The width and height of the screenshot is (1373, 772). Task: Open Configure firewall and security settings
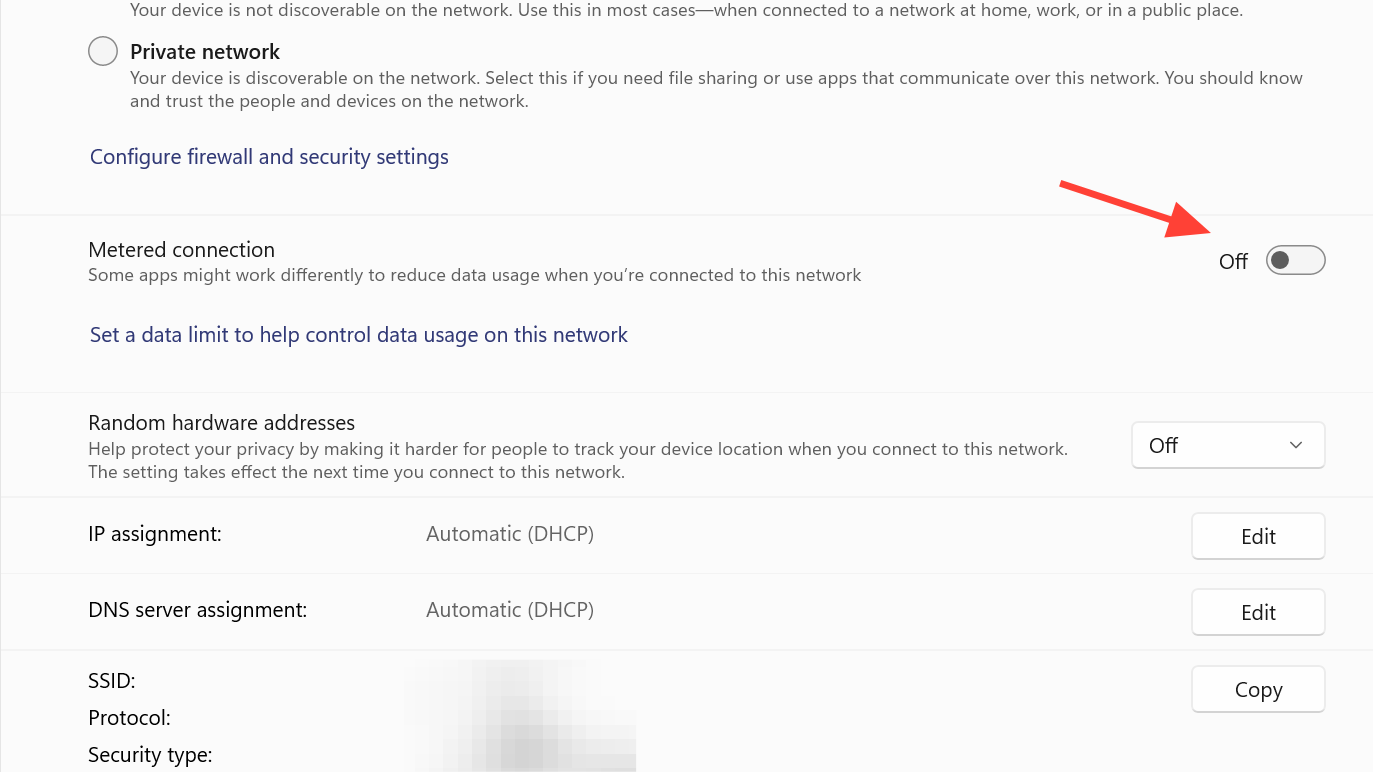269,157
